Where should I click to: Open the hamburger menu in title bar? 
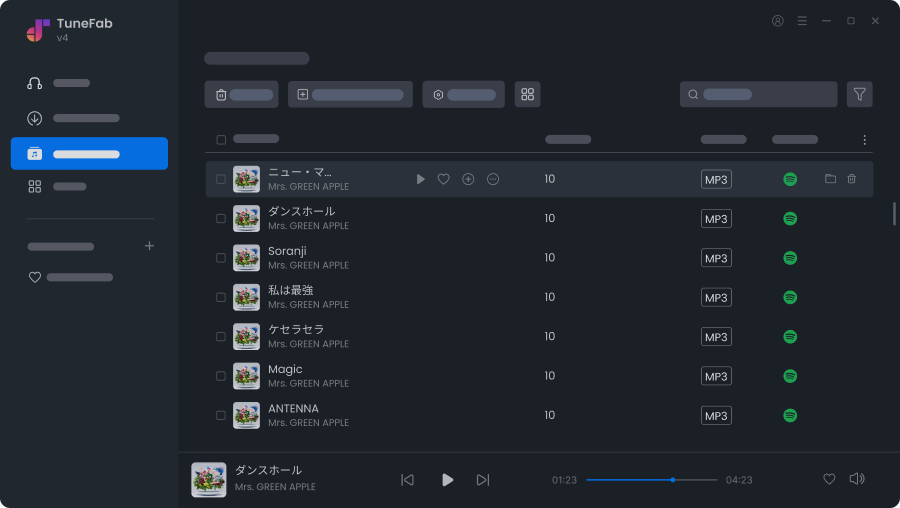(x=802, y=21)
